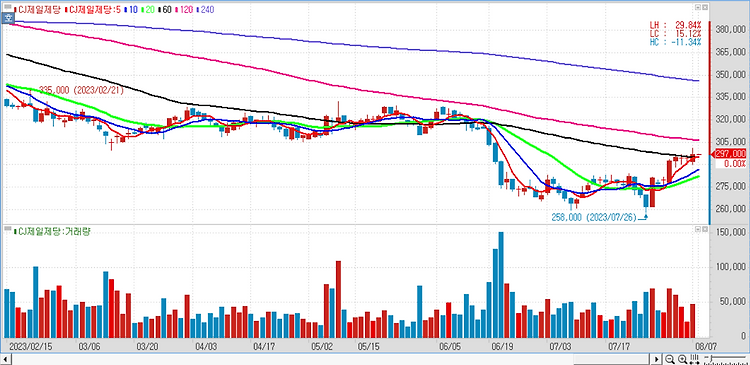Close the price chart panel

705,8
